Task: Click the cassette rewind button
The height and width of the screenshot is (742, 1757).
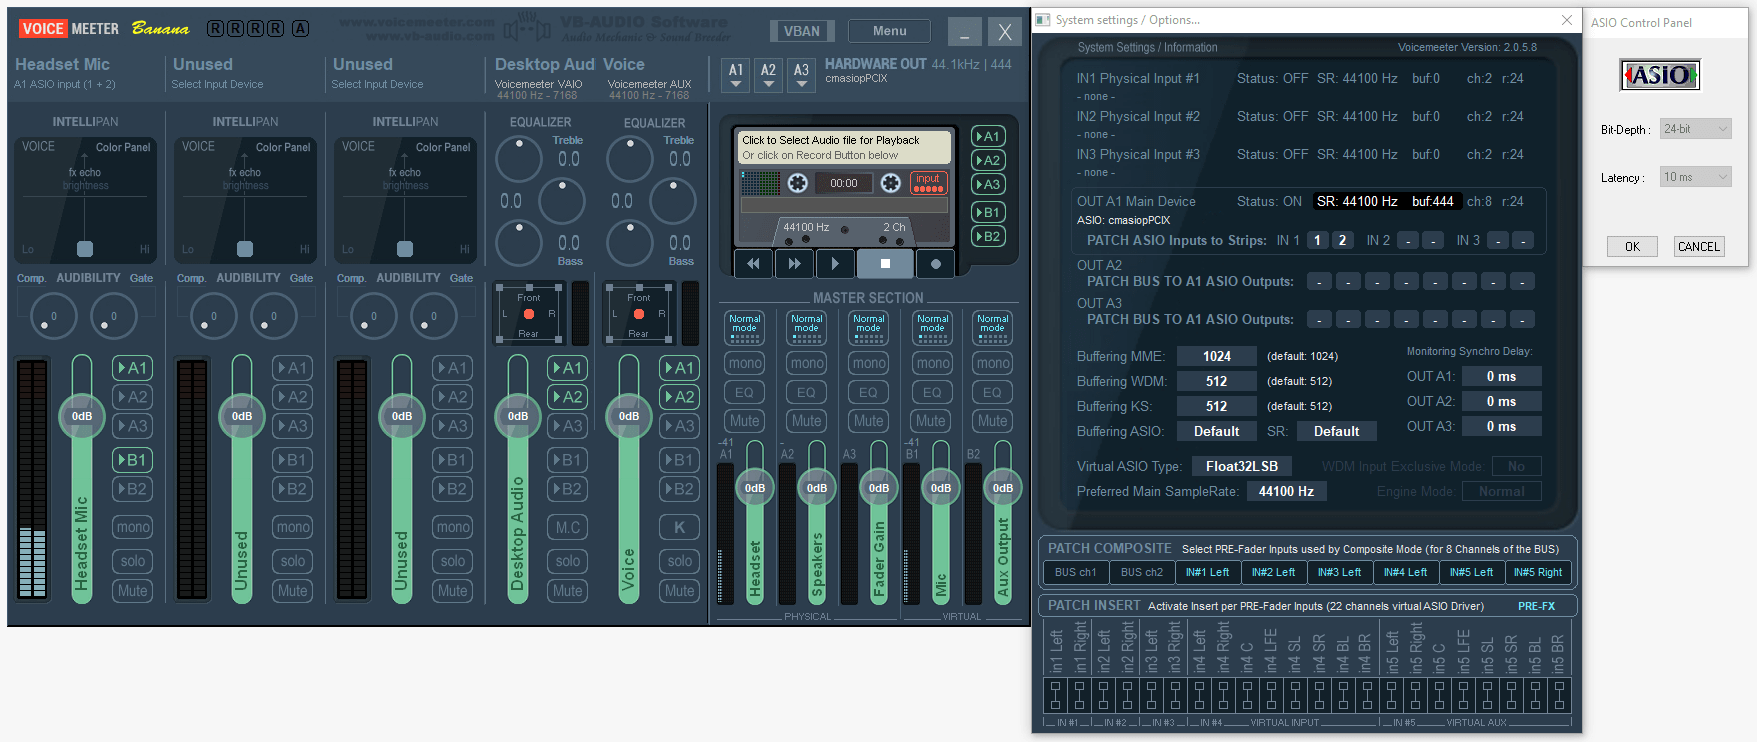Action: [753, 264]
